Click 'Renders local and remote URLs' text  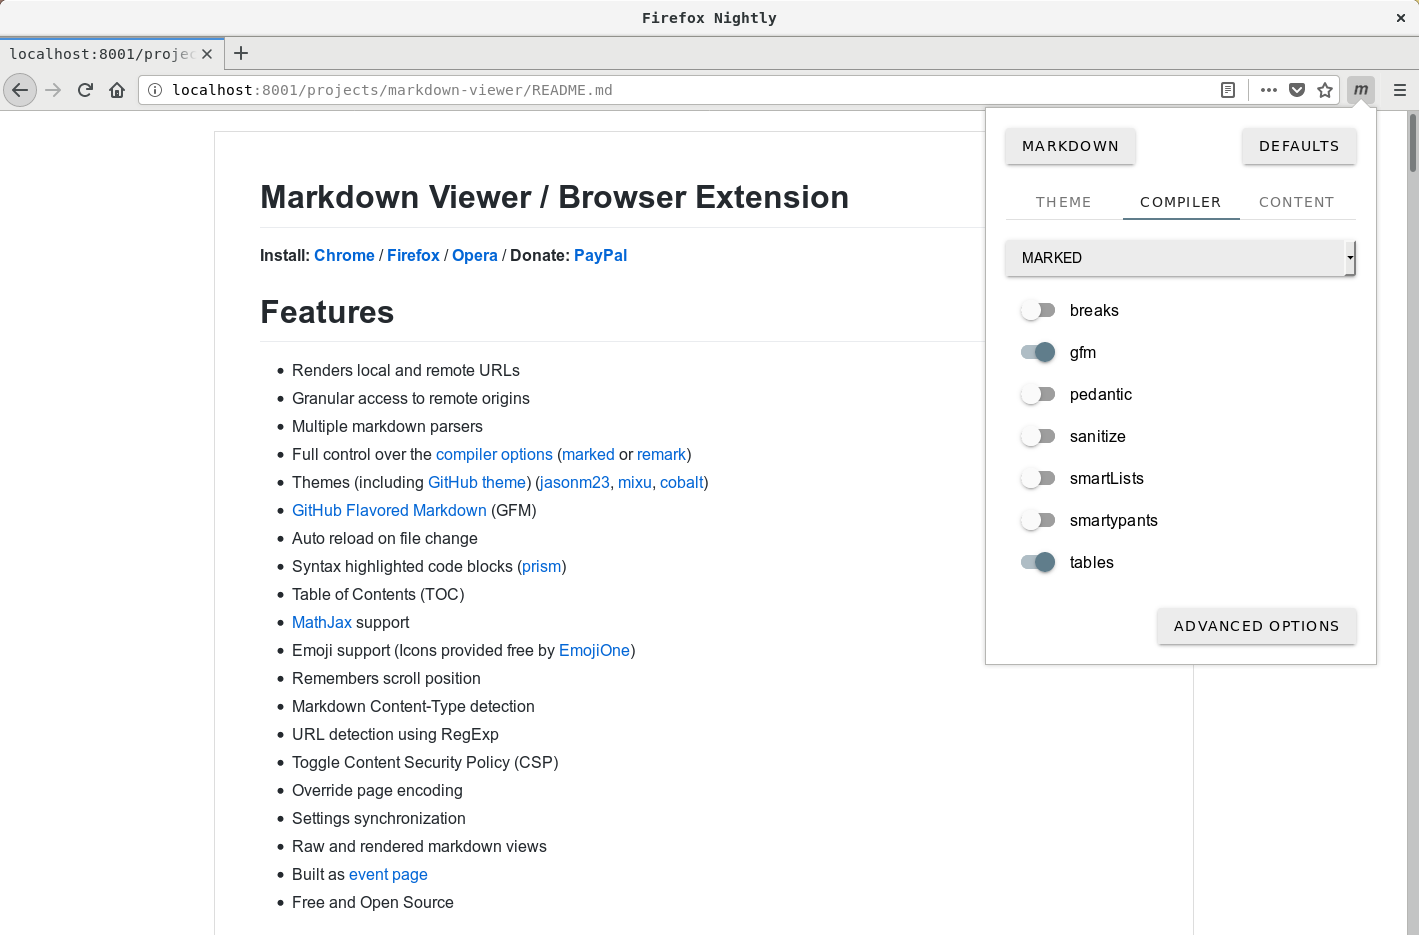coord(406,370)
